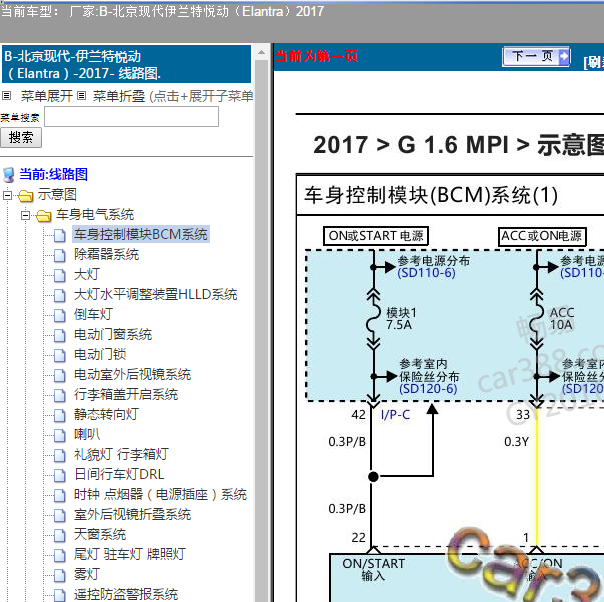This screenshot has height=602, width=604.
Task: Click the 菜单展开 text link
Action: coord(47,96)
